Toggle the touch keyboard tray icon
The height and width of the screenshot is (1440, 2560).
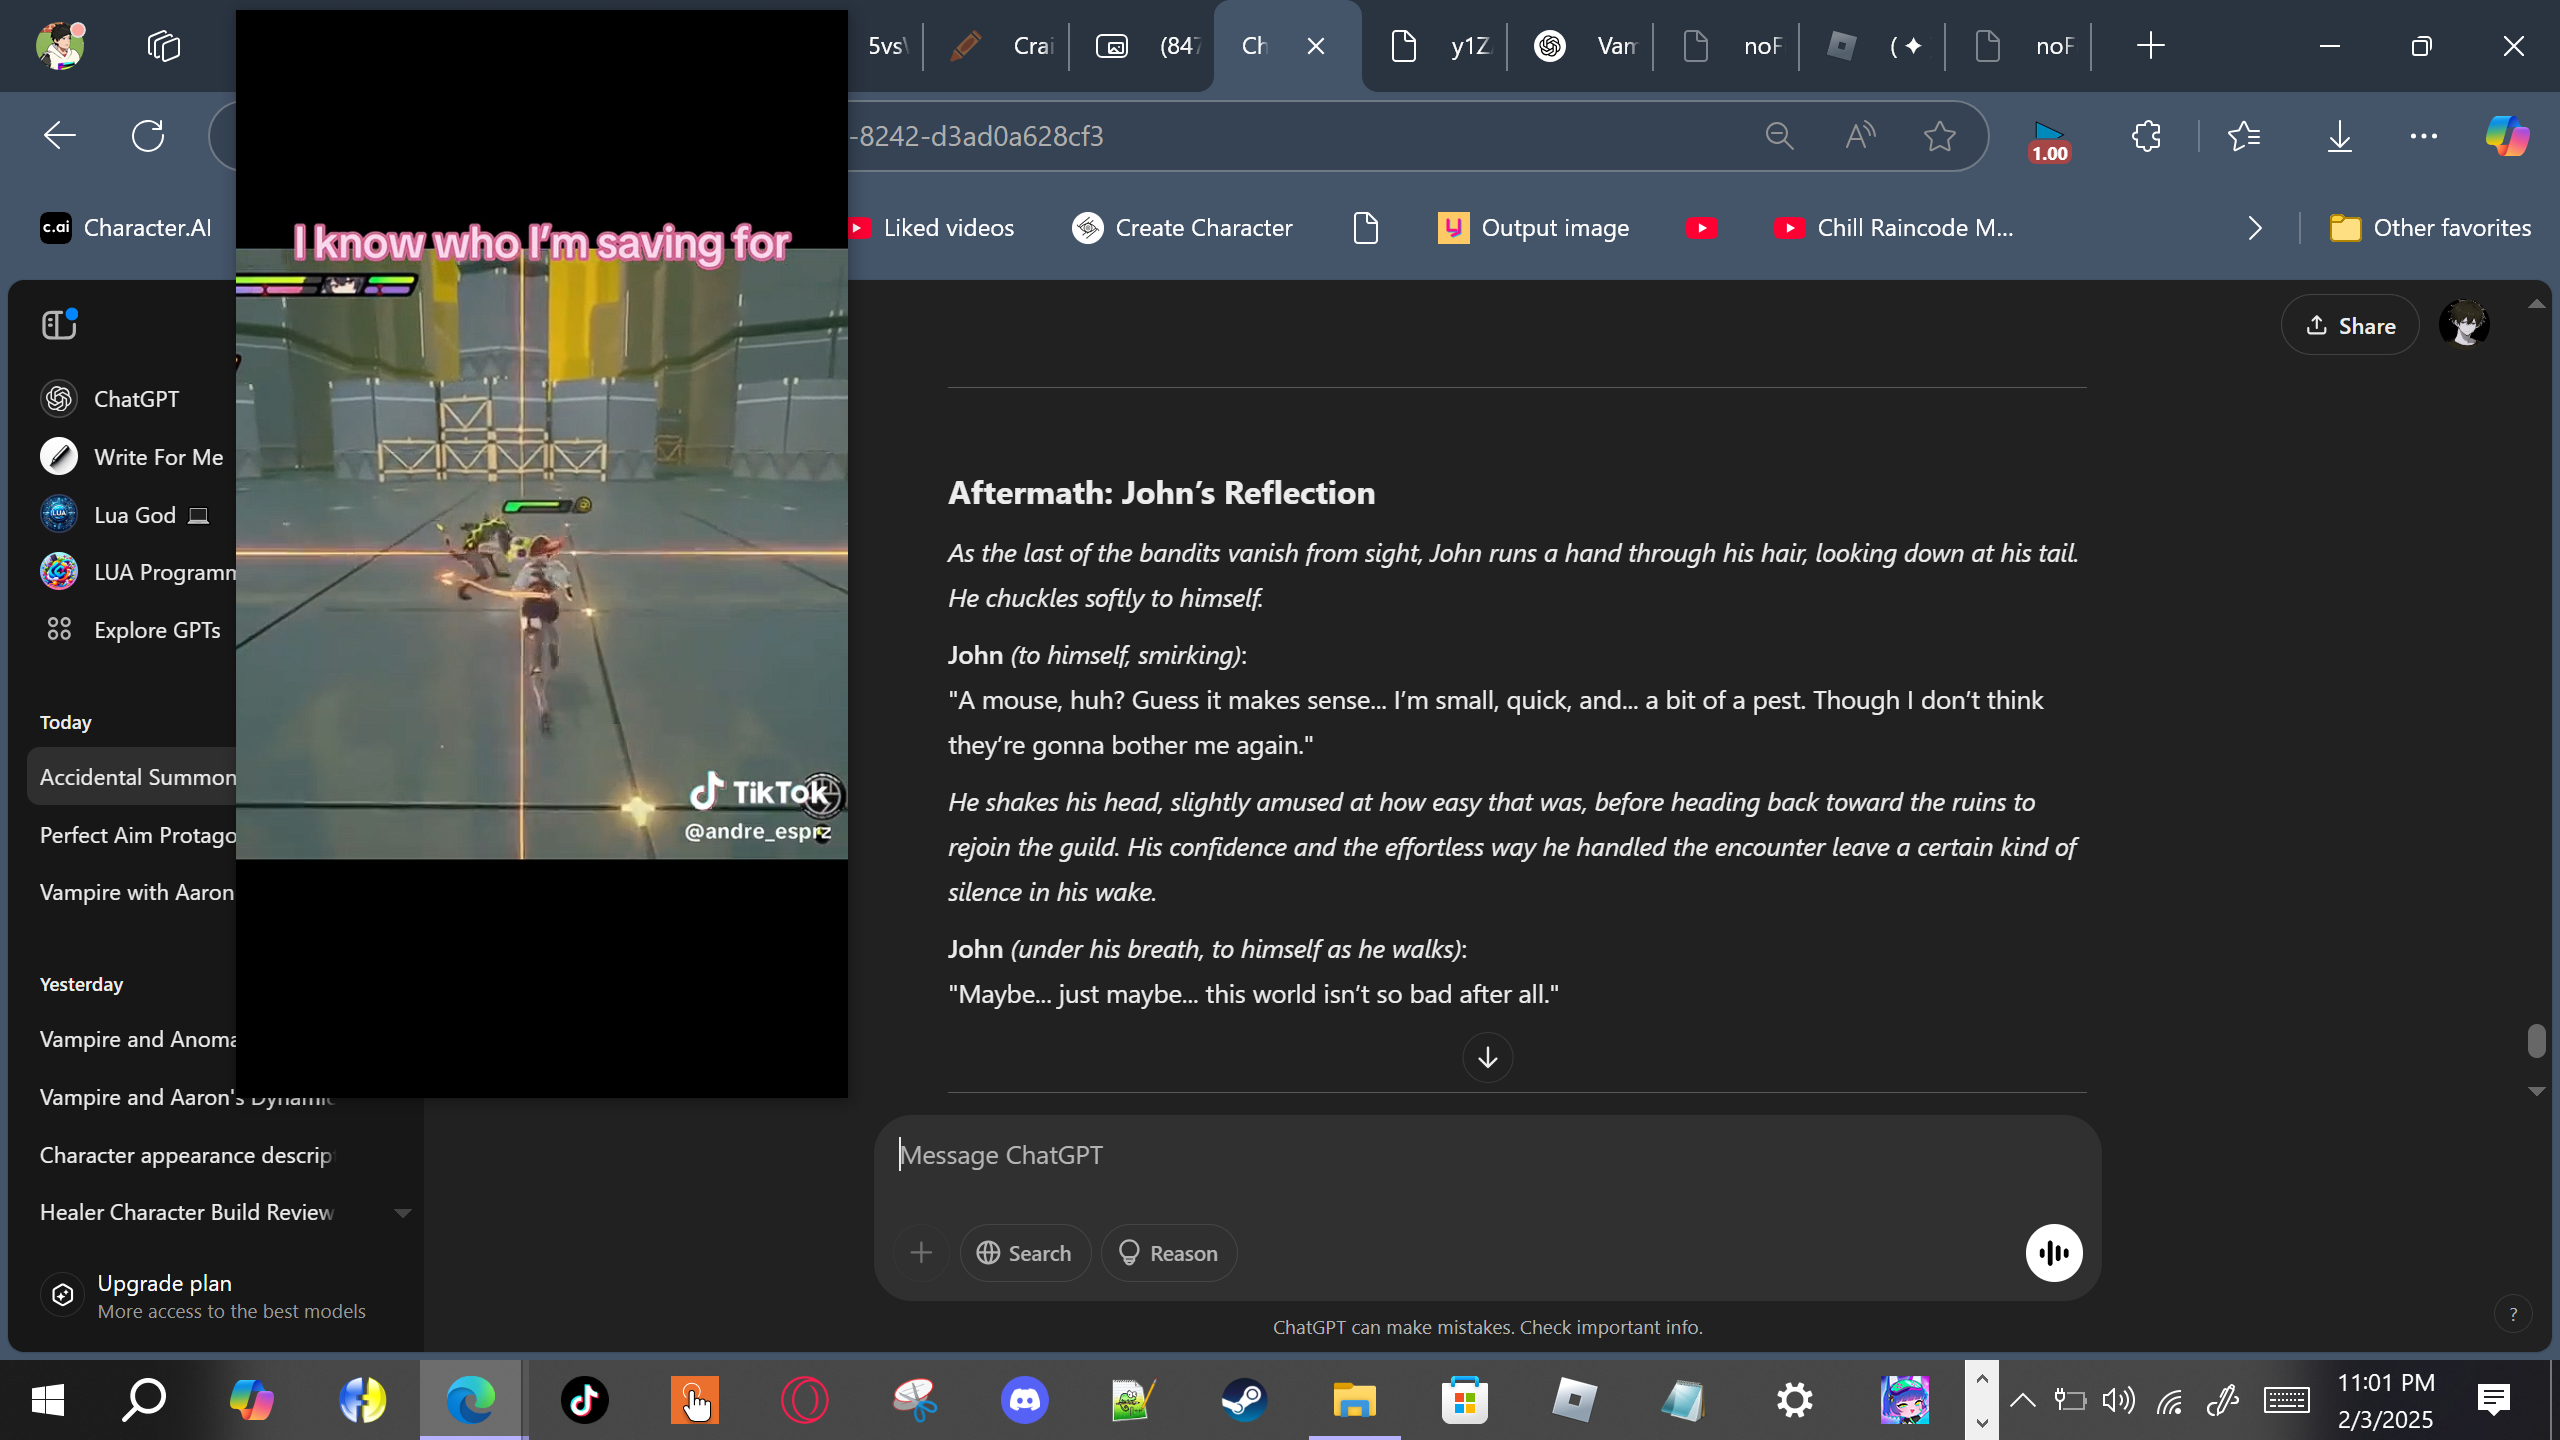coord(2286,1400)
